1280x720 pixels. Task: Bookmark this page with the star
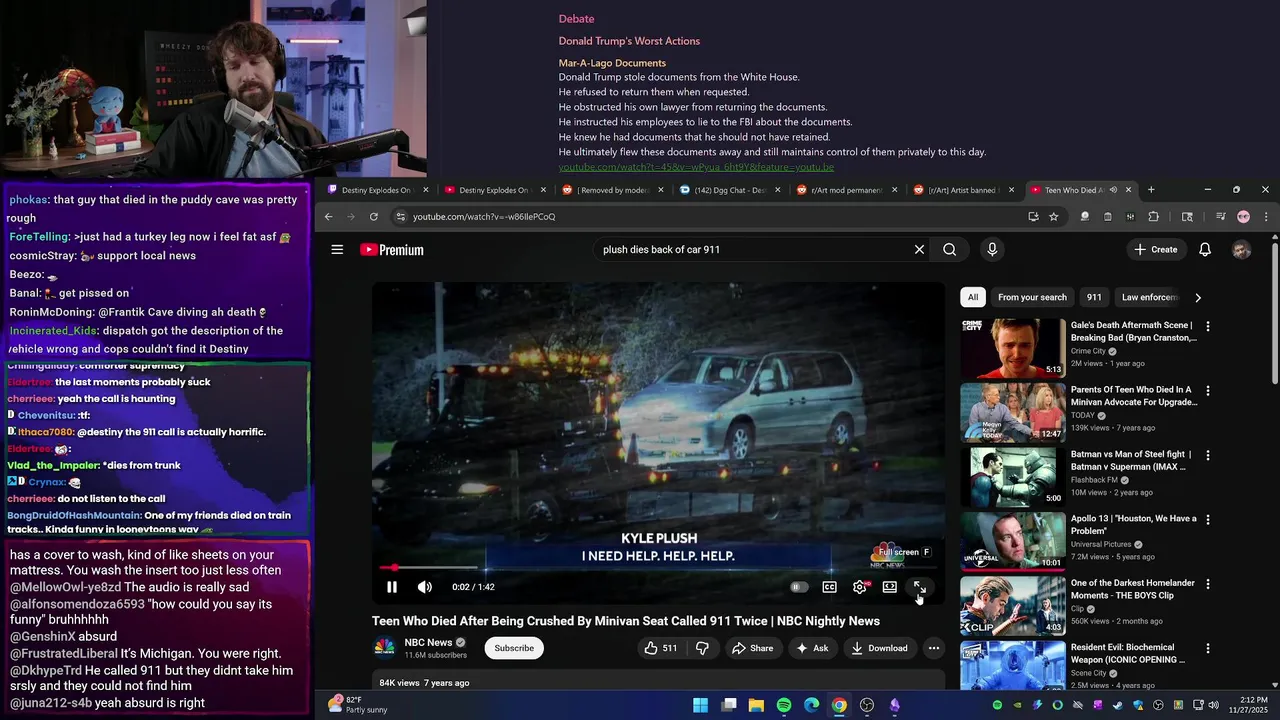pos(1053,217)
